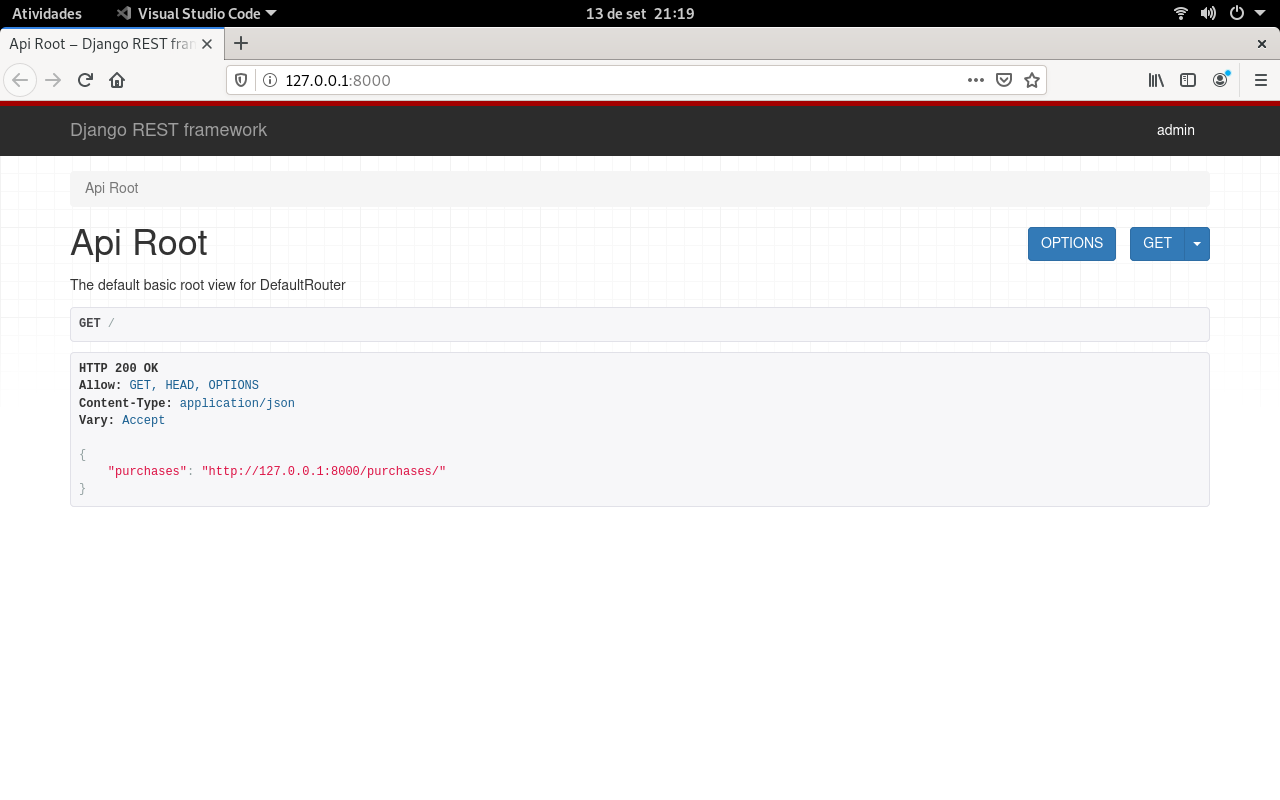Bookmark this page with the star icon
This screenshot has height=800, width=1280.
[x=1032, y=80]
